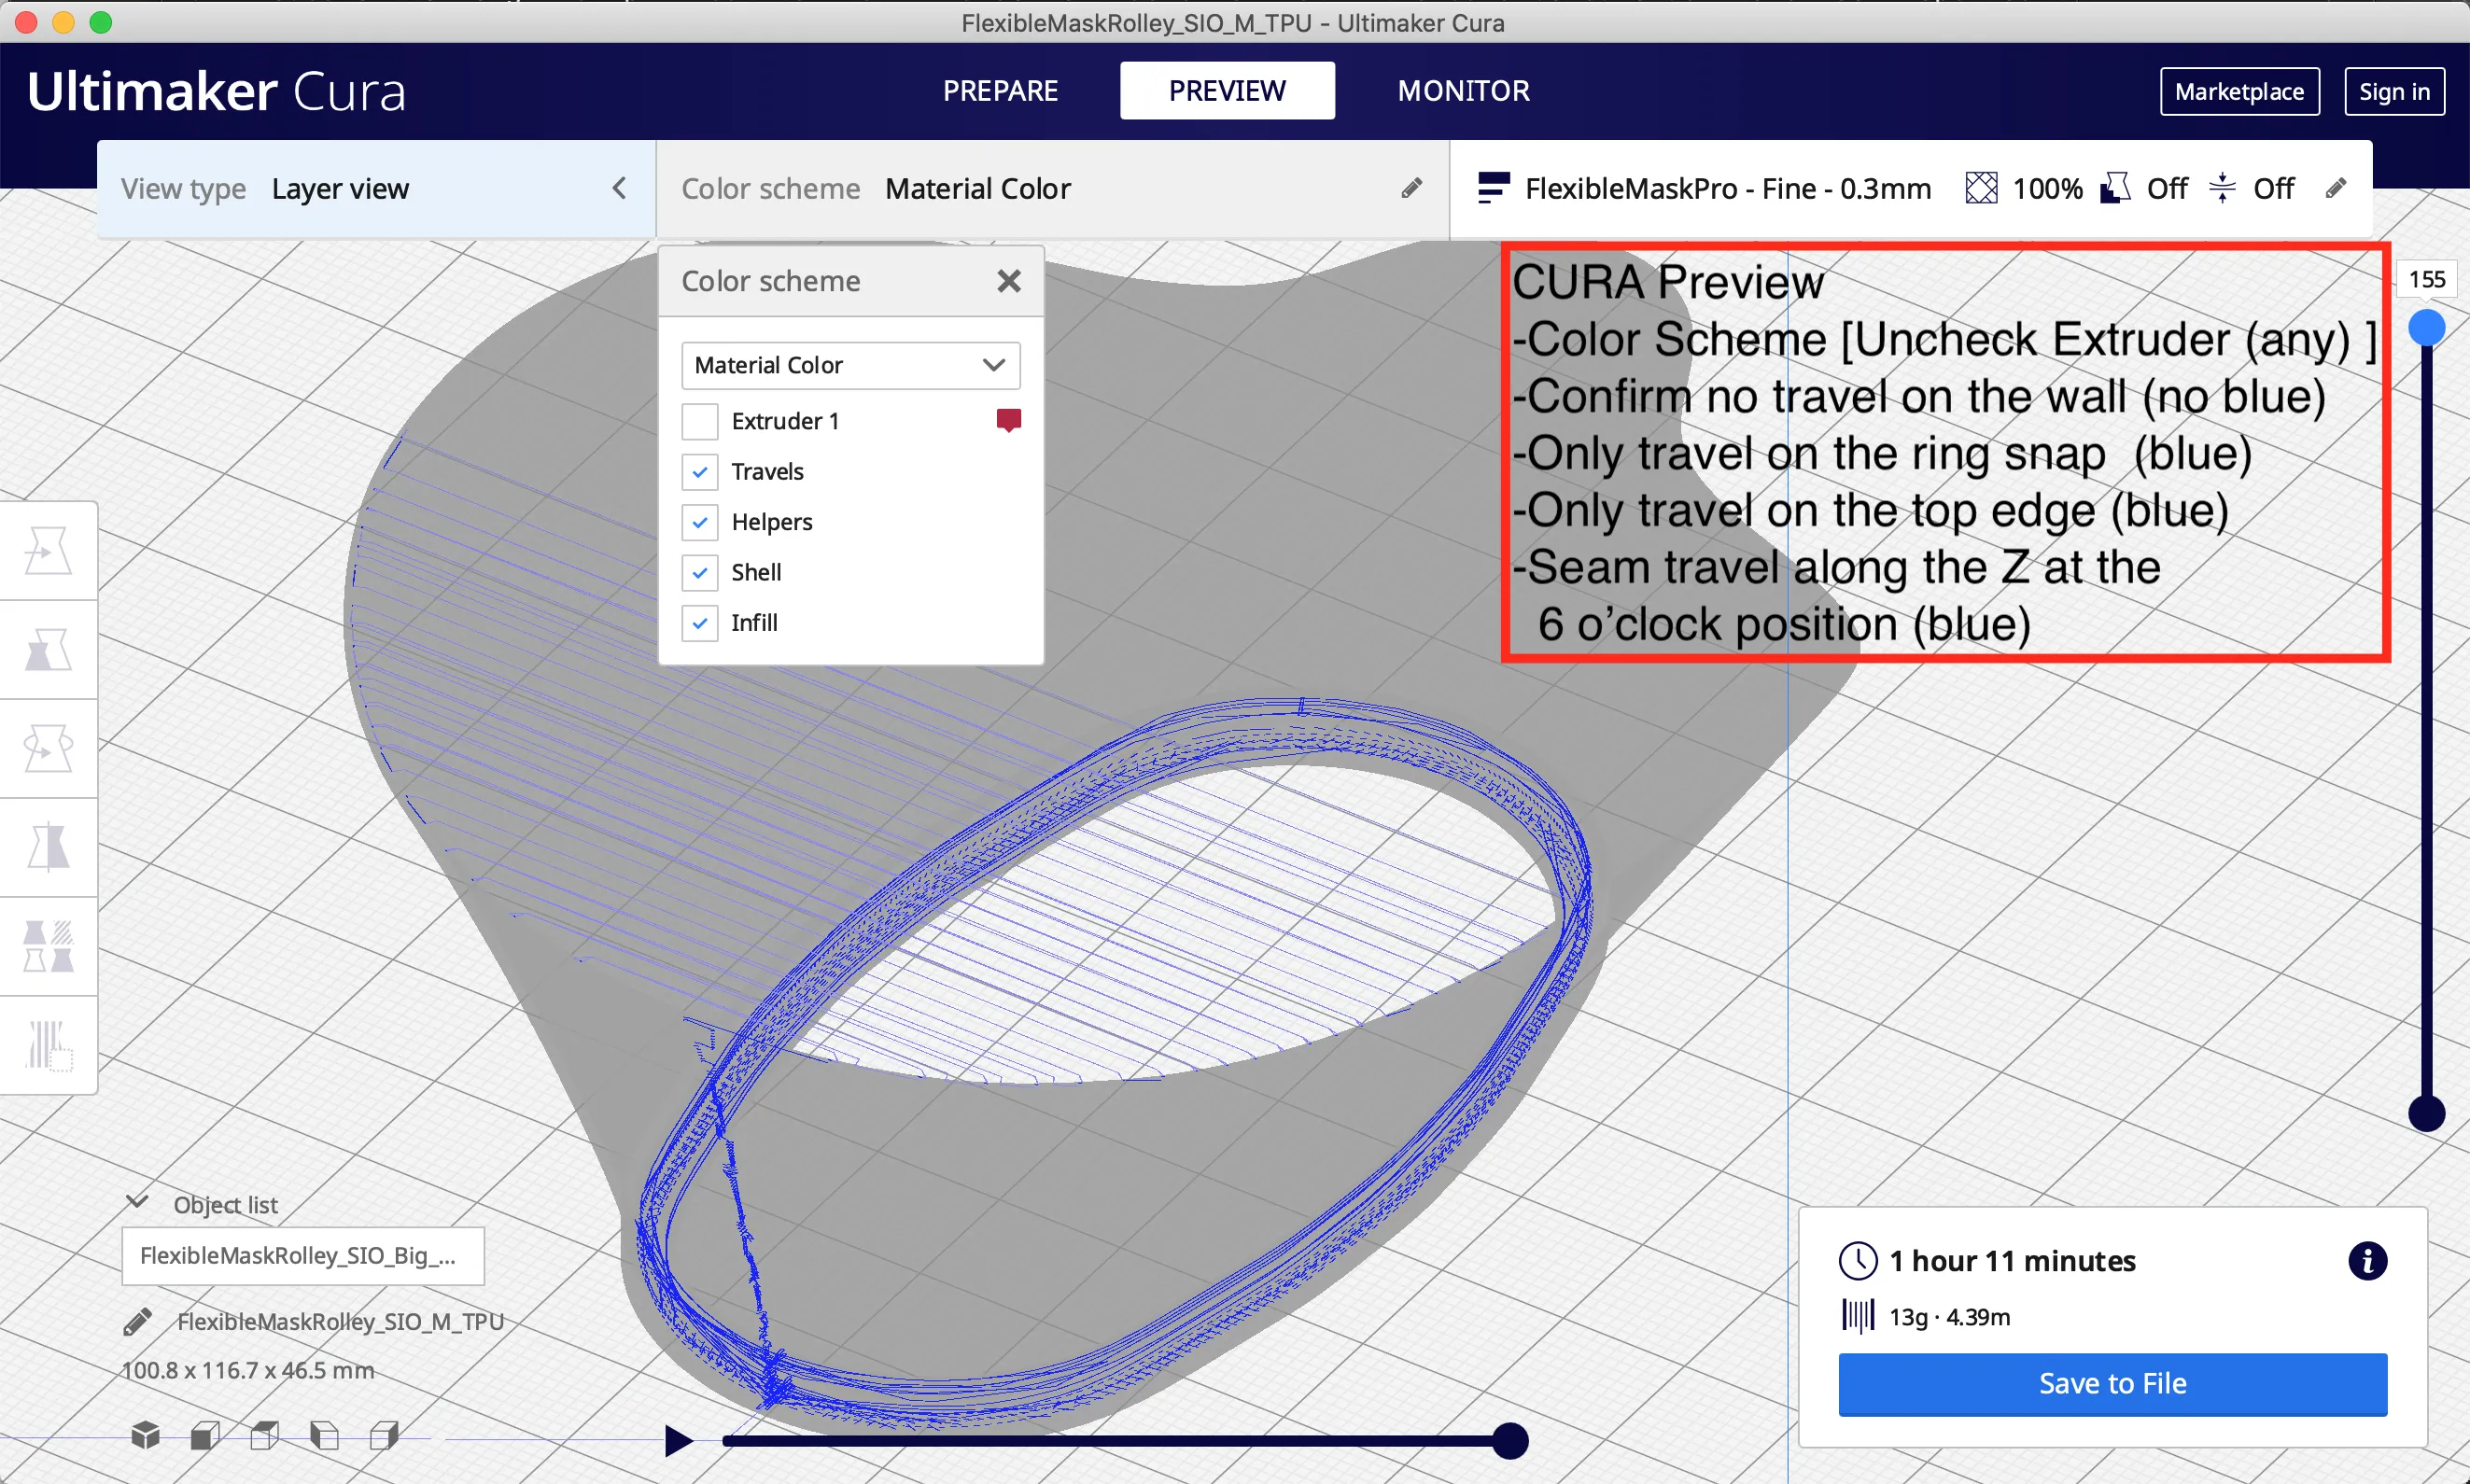Click the Extruder 1 color swatch
The height and width of the screenshot is (1484, 2470).
pos(1008,420)
